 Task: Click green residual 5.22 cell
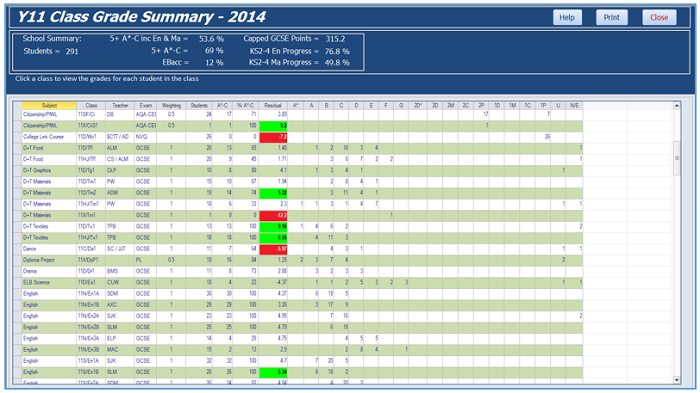273,193
